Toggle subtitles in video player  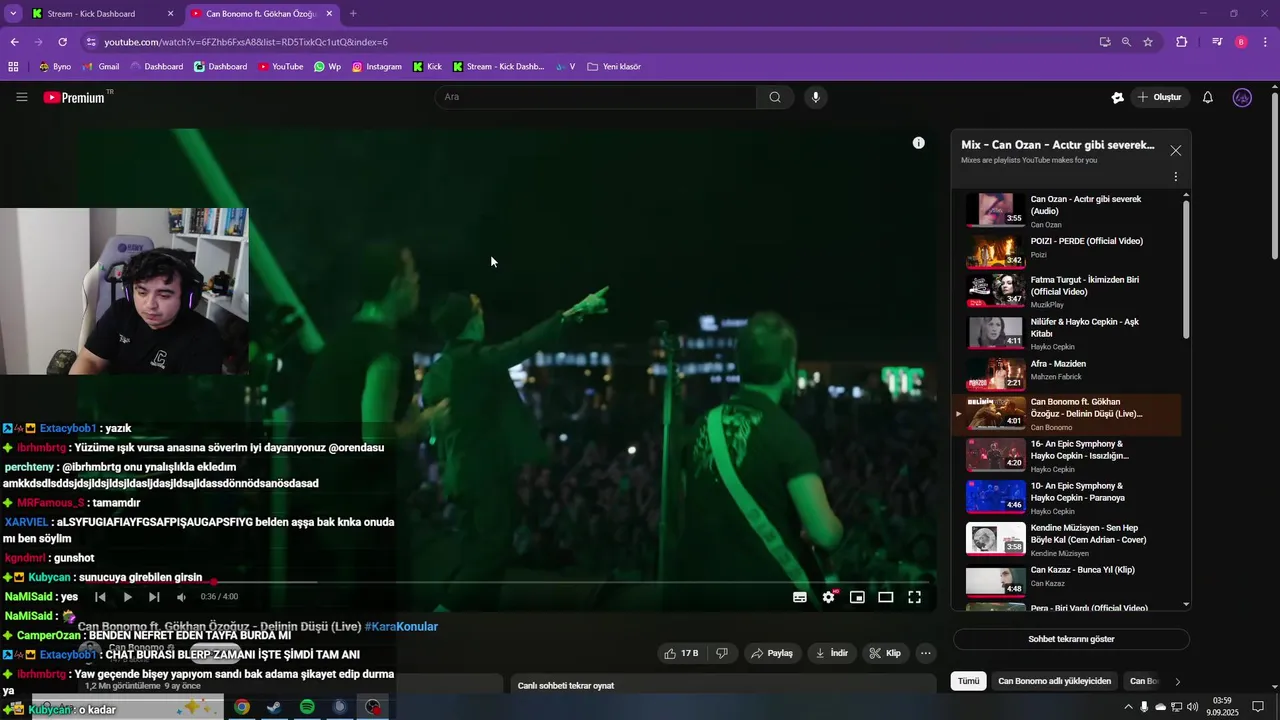(800, 597)
